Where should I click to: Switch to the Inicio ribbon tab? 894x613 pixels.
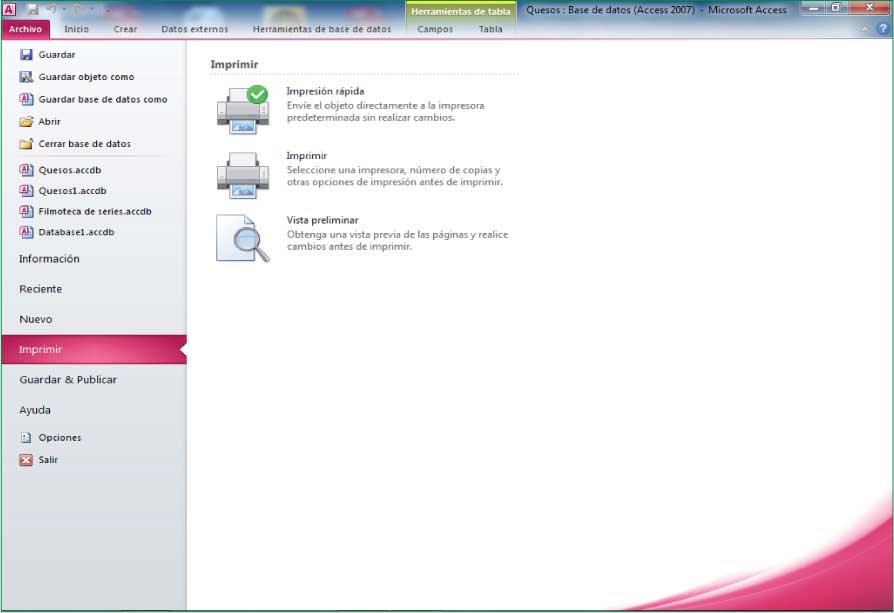click(x=76, y=29)
